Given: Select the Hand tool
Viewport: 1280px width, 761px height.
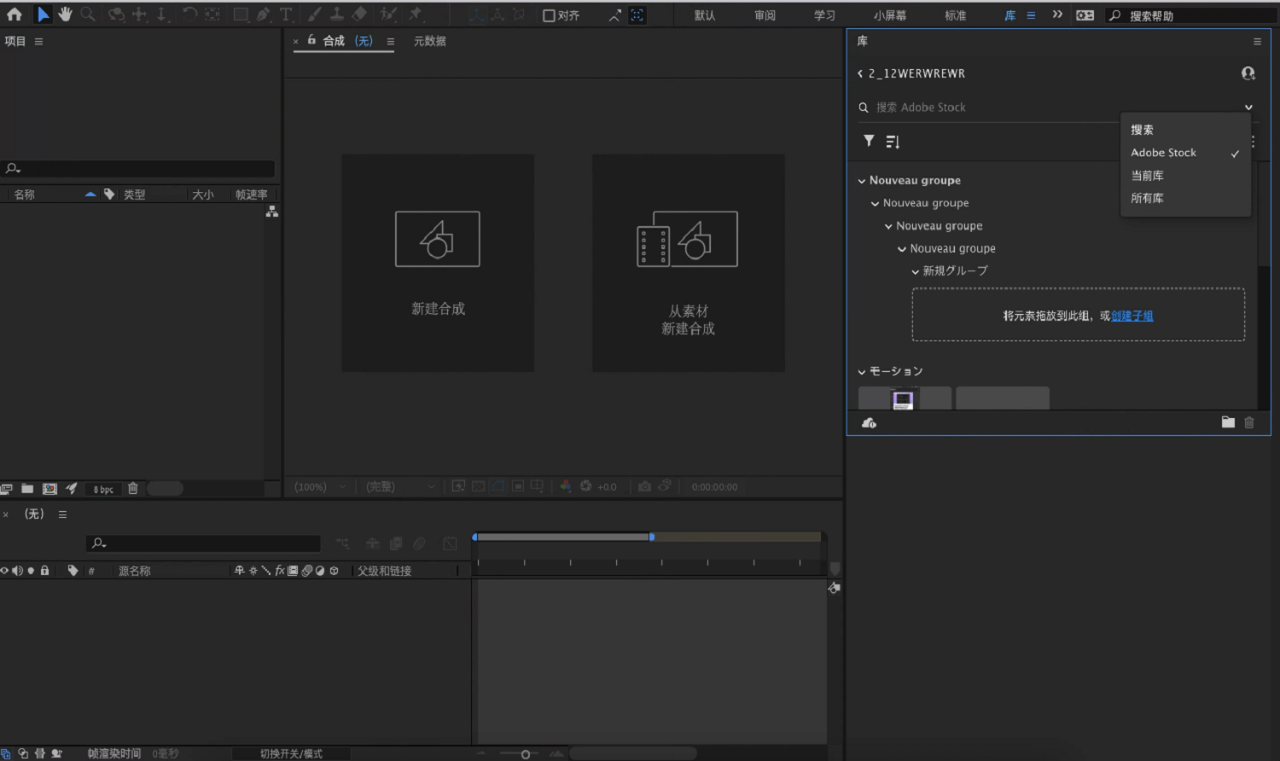Looking at the screenshot, I should pos(65,15).
